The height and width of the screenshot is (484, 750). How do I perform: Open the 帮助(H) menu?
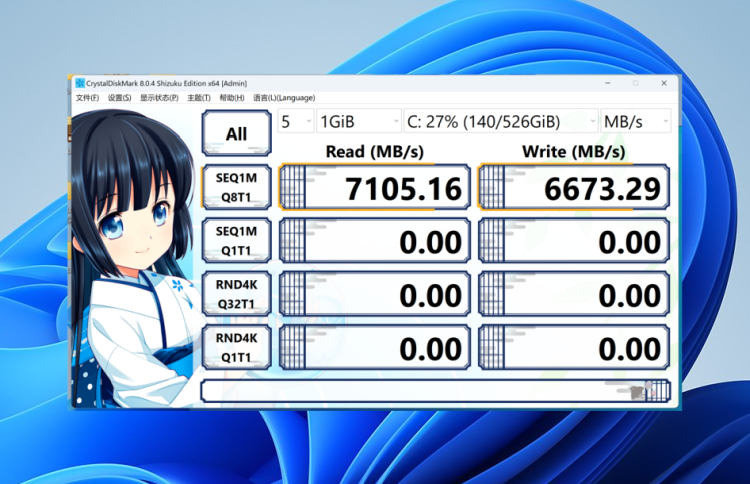232,98
